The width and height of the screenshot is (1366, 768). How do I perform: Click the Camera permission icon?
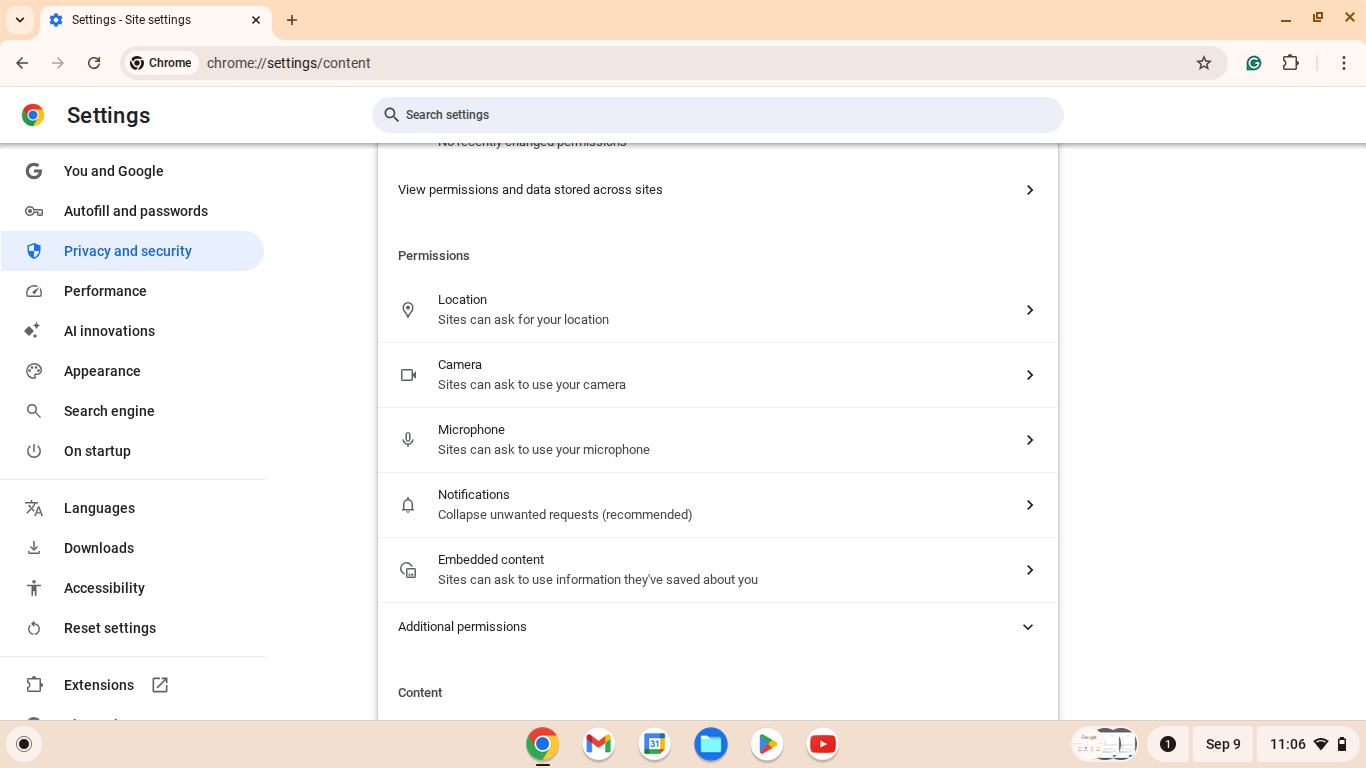pyautogui.click(x=408, y=375)
